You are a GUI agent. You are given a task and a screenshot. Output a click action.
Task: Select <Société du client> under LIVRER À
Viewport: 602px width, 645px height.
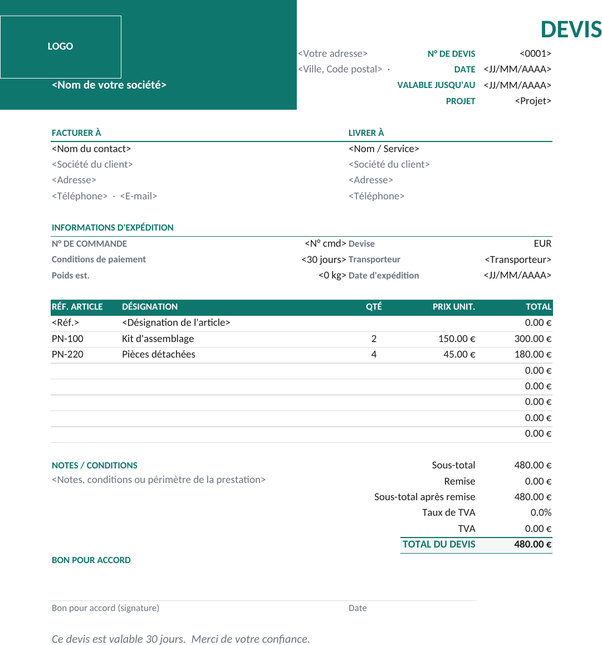389,164
